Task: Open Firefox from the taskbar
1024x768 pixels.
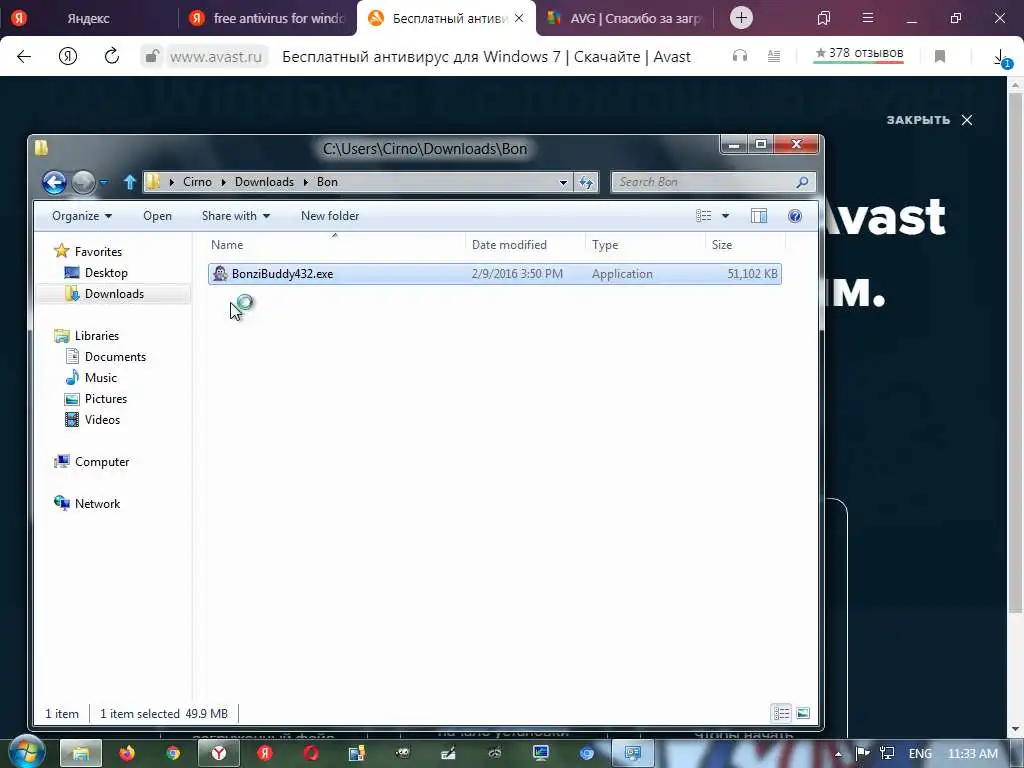Action: (x=127, y=753)
